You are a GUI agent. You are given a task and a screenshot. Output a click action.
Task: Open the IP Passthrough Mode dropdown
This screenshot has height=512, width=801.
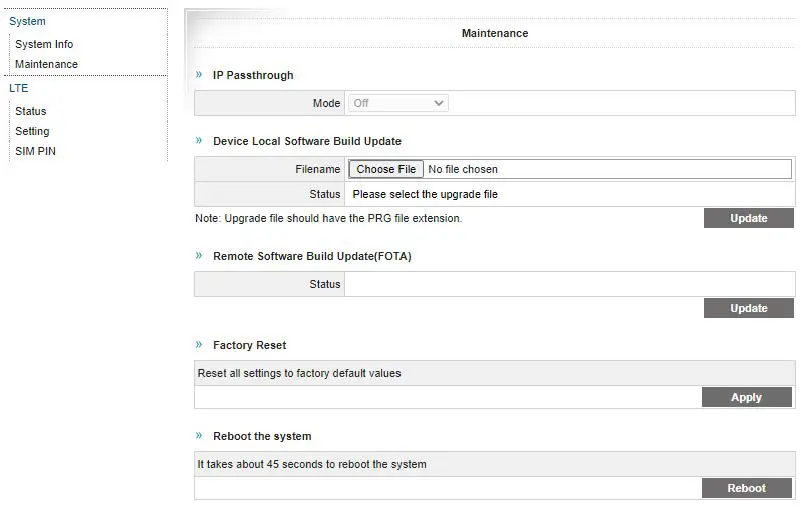[397, 103]
